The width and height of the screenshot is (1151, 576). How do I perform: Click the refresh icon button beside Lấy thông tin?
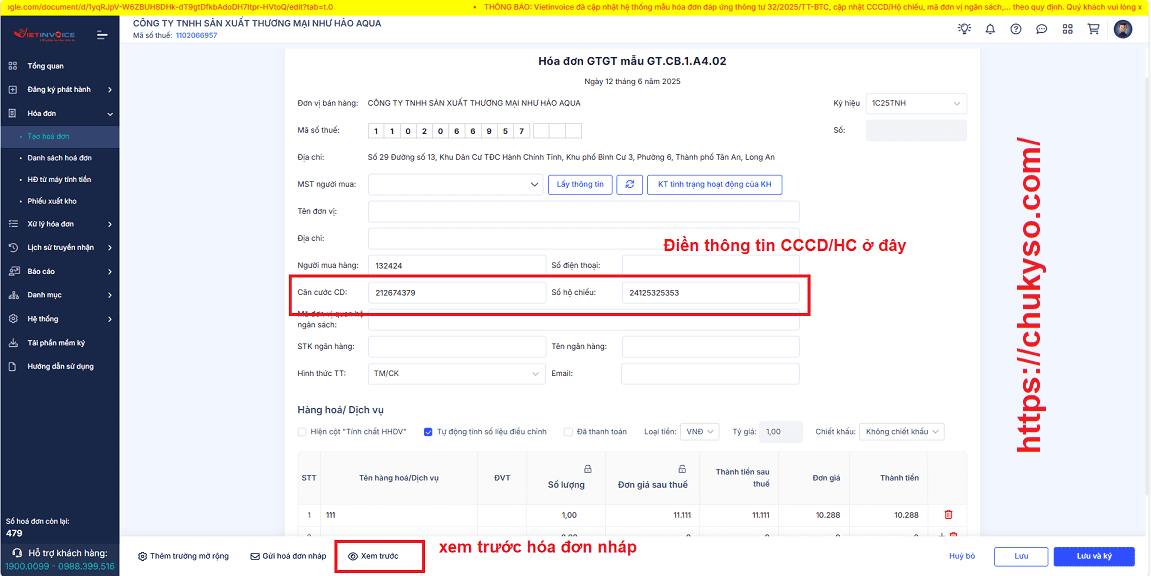coord(629,184)
